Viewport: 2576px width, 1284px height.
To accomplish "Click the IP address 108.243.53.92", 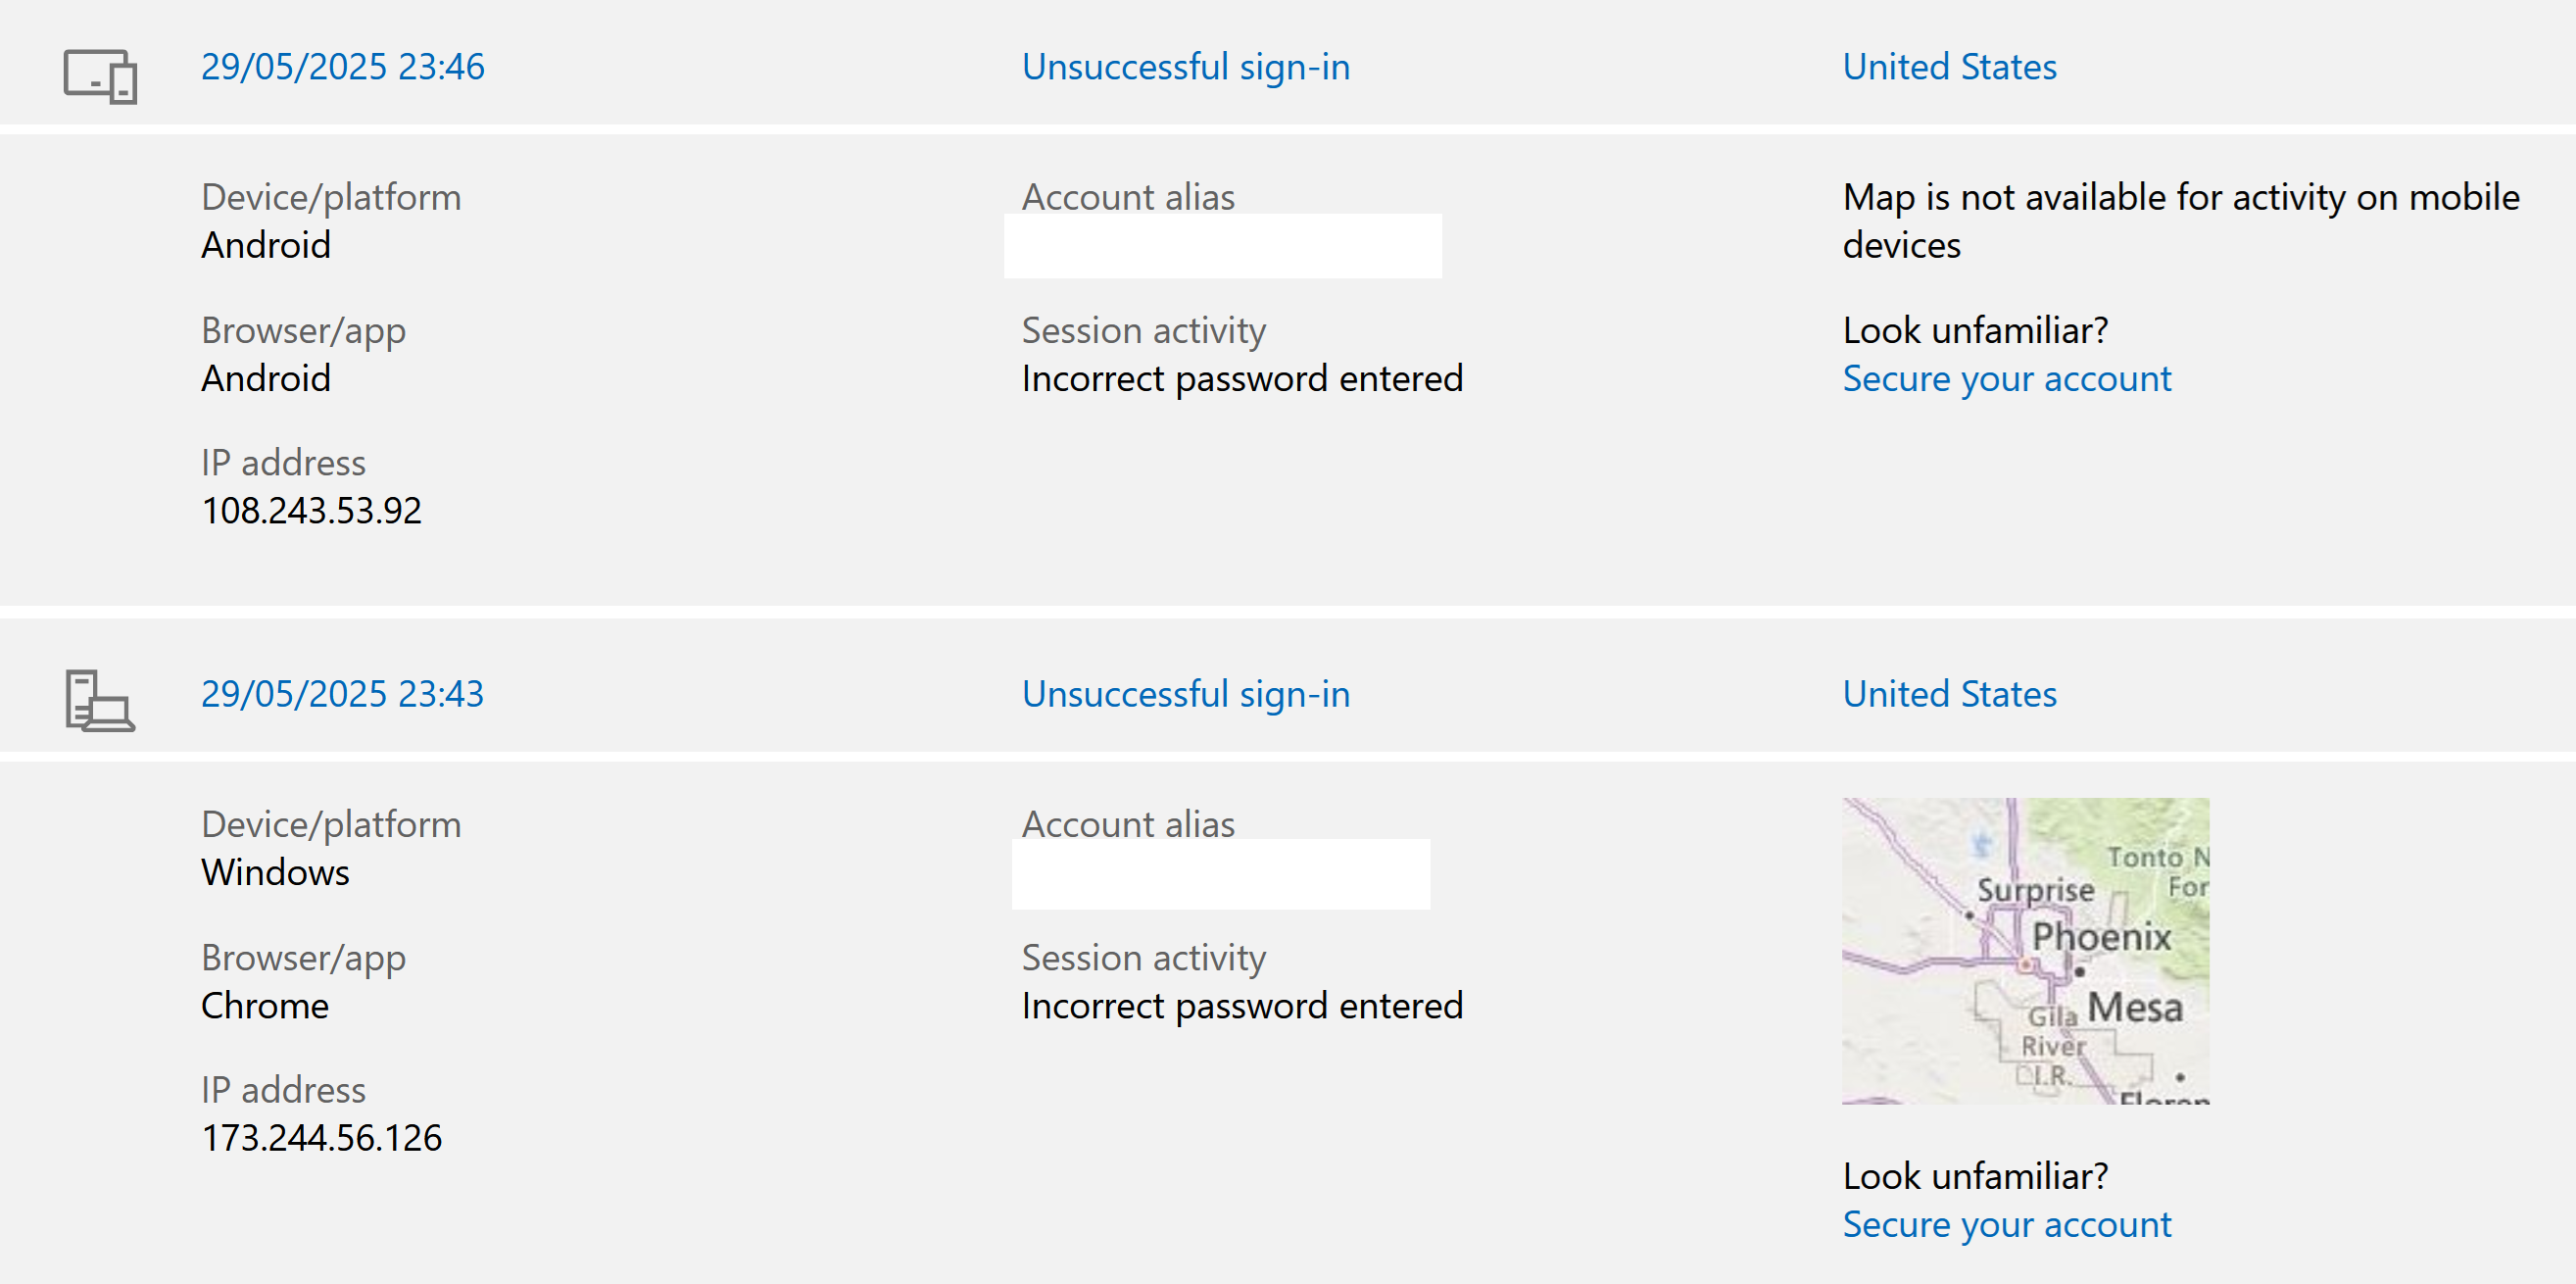I will click(x=311, y=511).
